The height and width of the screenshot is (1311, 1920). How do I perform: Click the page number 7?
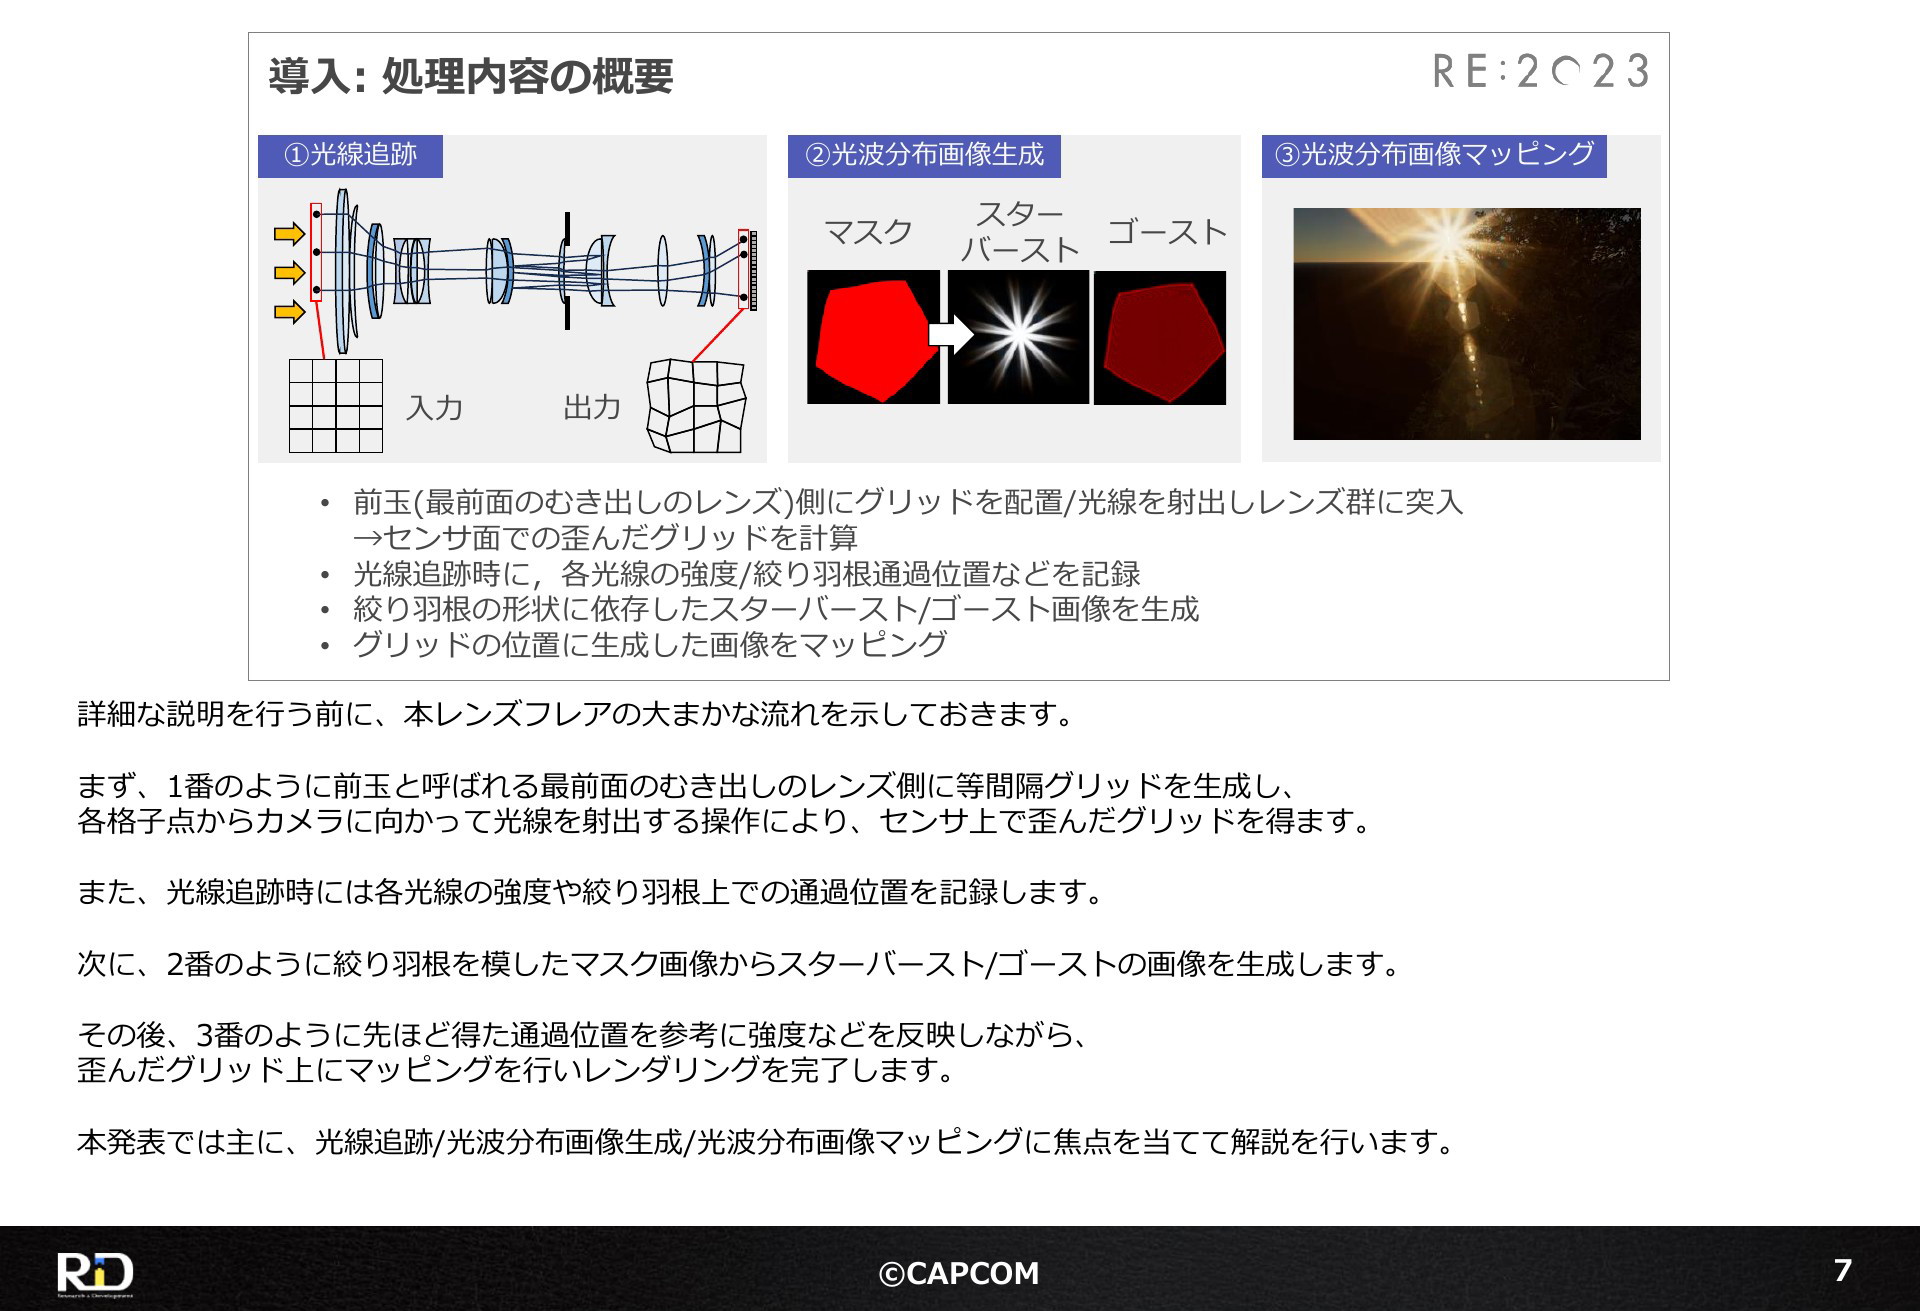(1843, 1270)
